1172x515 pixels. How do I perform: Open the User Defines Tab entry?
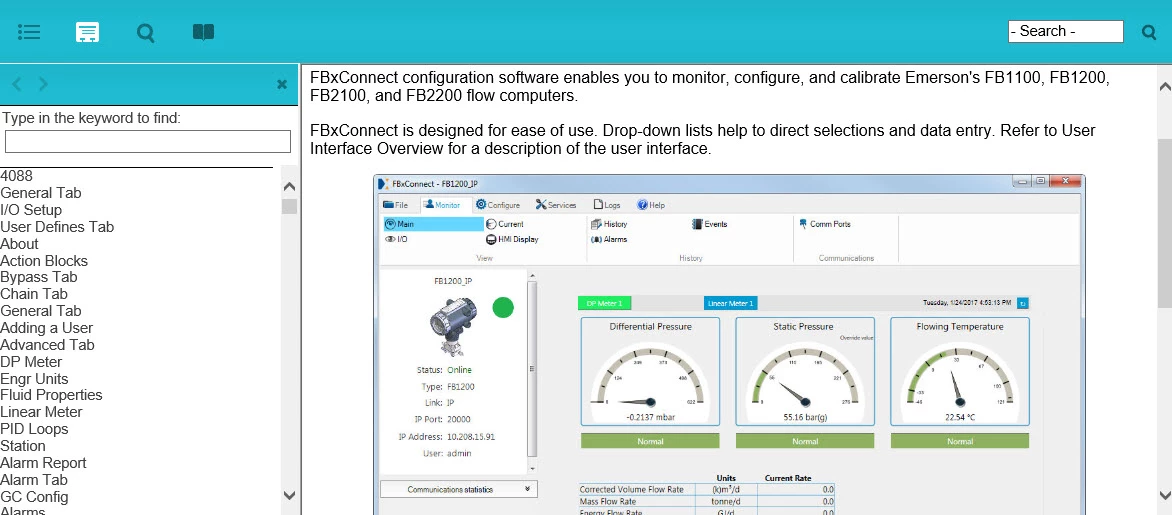pyautogui.click(x=57, y=226)
